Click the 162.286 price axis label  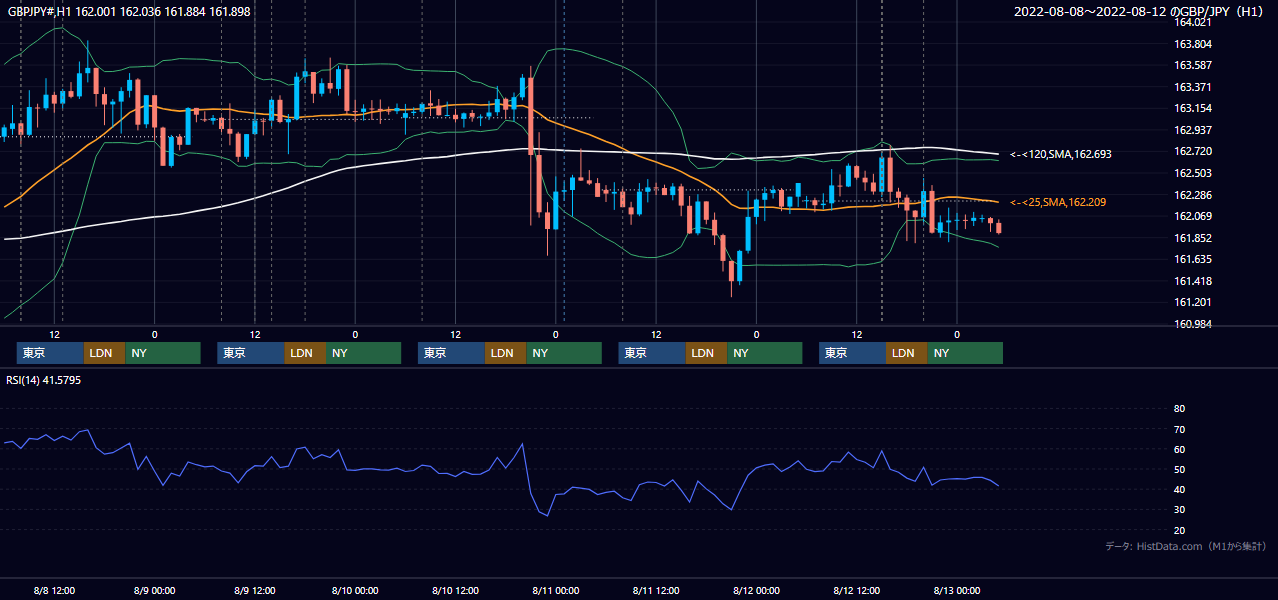tap(1193, 195)
